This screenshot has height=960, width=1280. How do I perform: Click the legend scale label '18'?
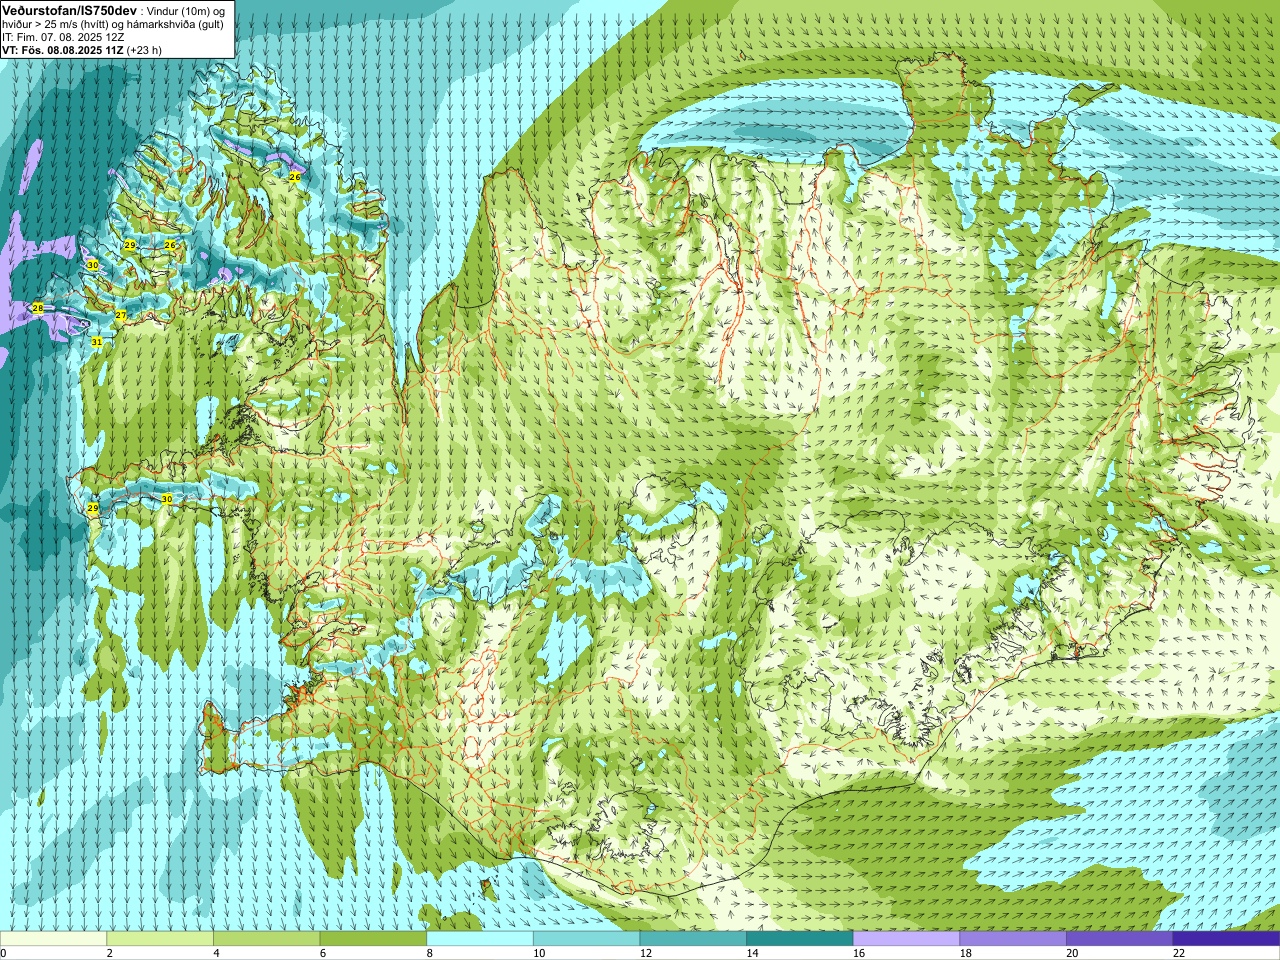pos(966,953)
